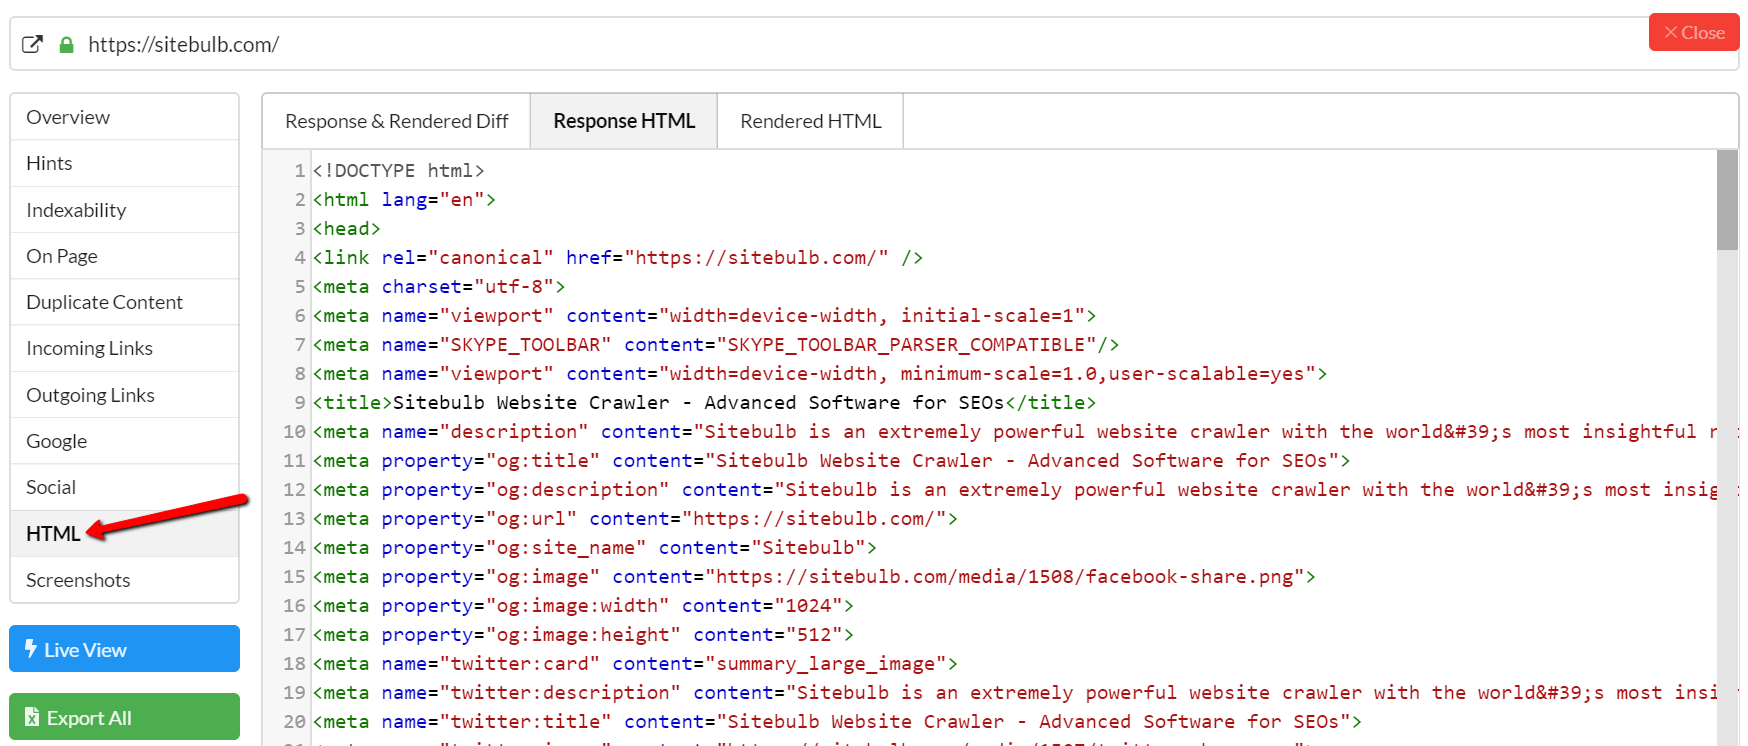1748x746 pixels.
Task: Open Indexability sidebar item
Action: (x=76, y=210)
